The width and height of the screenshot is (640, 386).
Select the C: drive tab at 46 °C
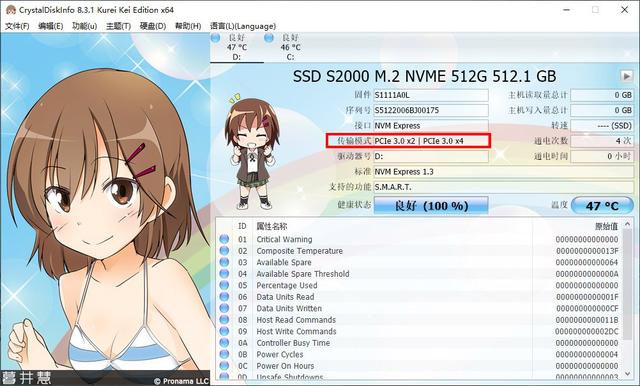pyautogui.click(x=290, y=47)
